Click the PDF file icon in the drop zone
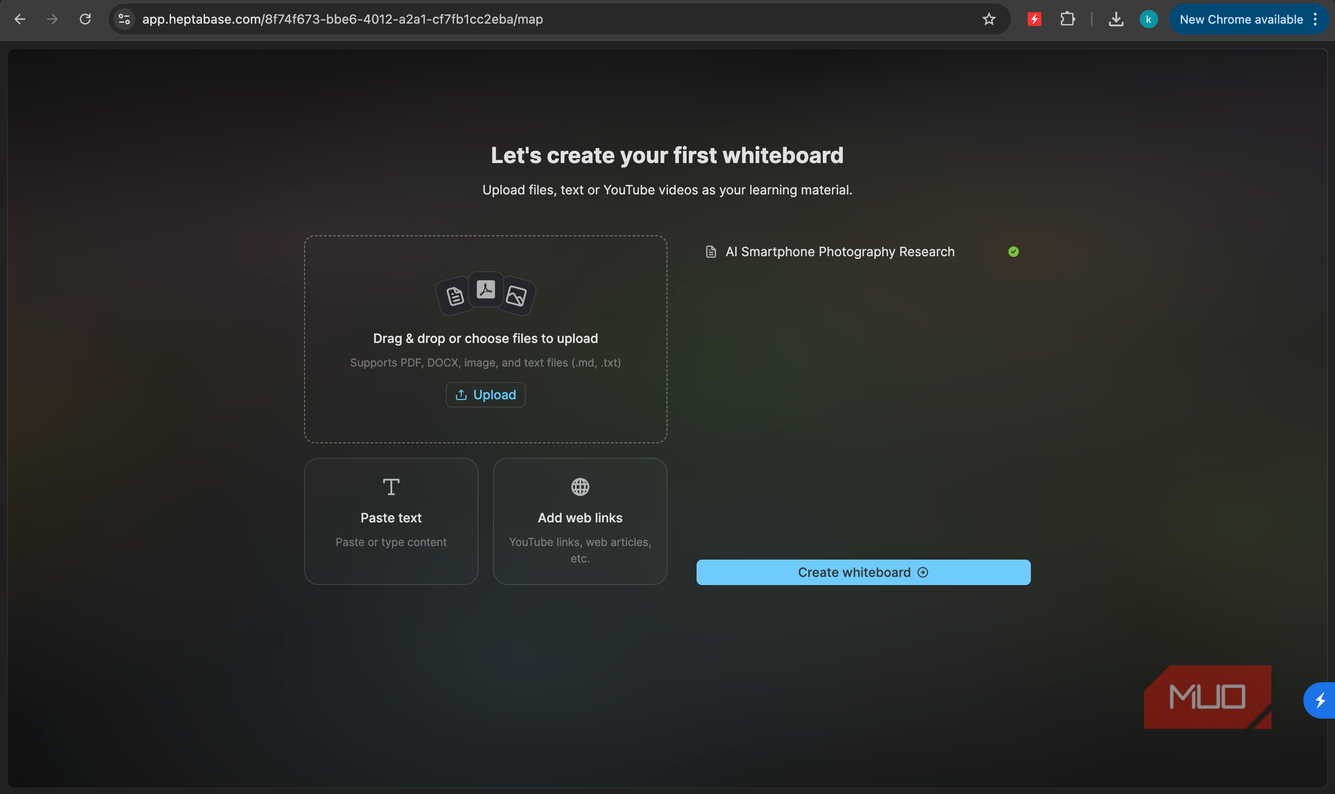The width and height of the screenshot is (1335, 794). (x=486, y=290)
